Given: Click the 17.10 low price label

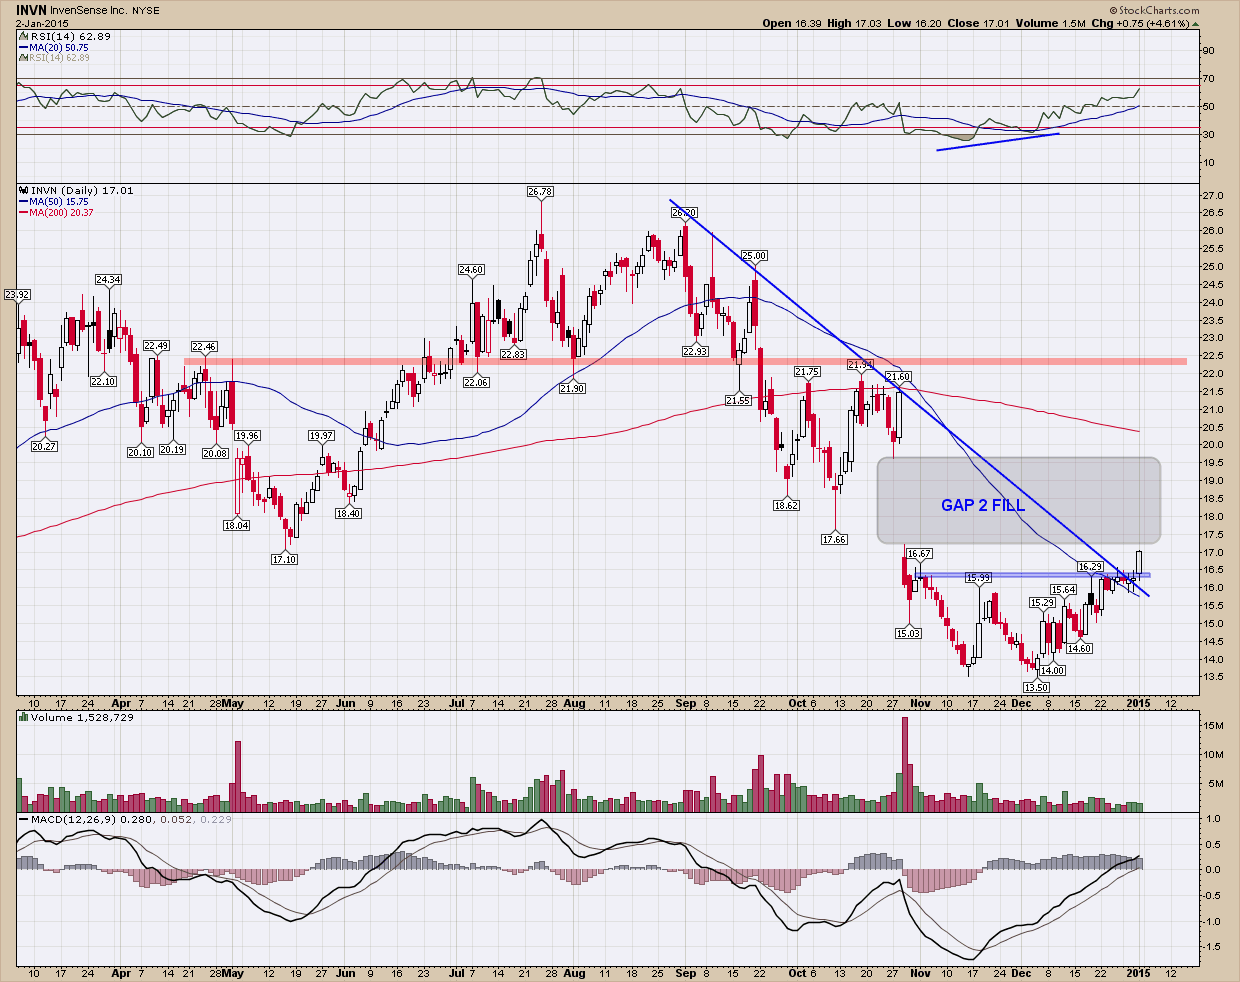Looking at the screenshot, I should point(284,560).
